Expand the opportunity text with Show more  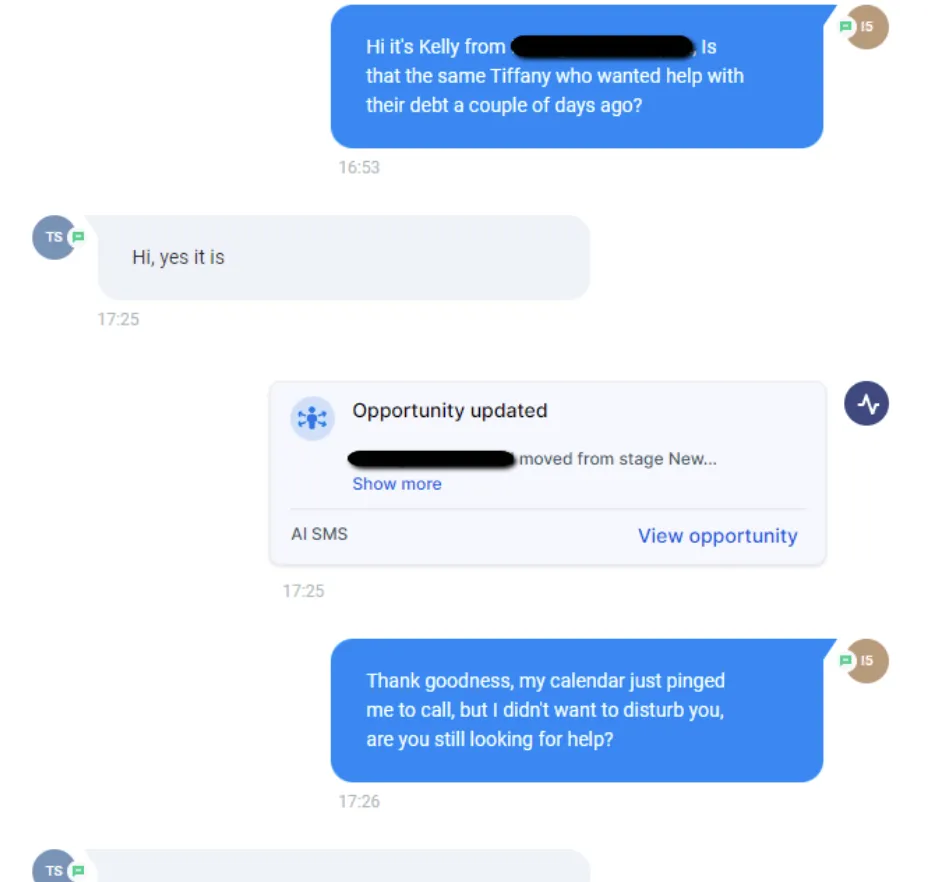(397, 484)
